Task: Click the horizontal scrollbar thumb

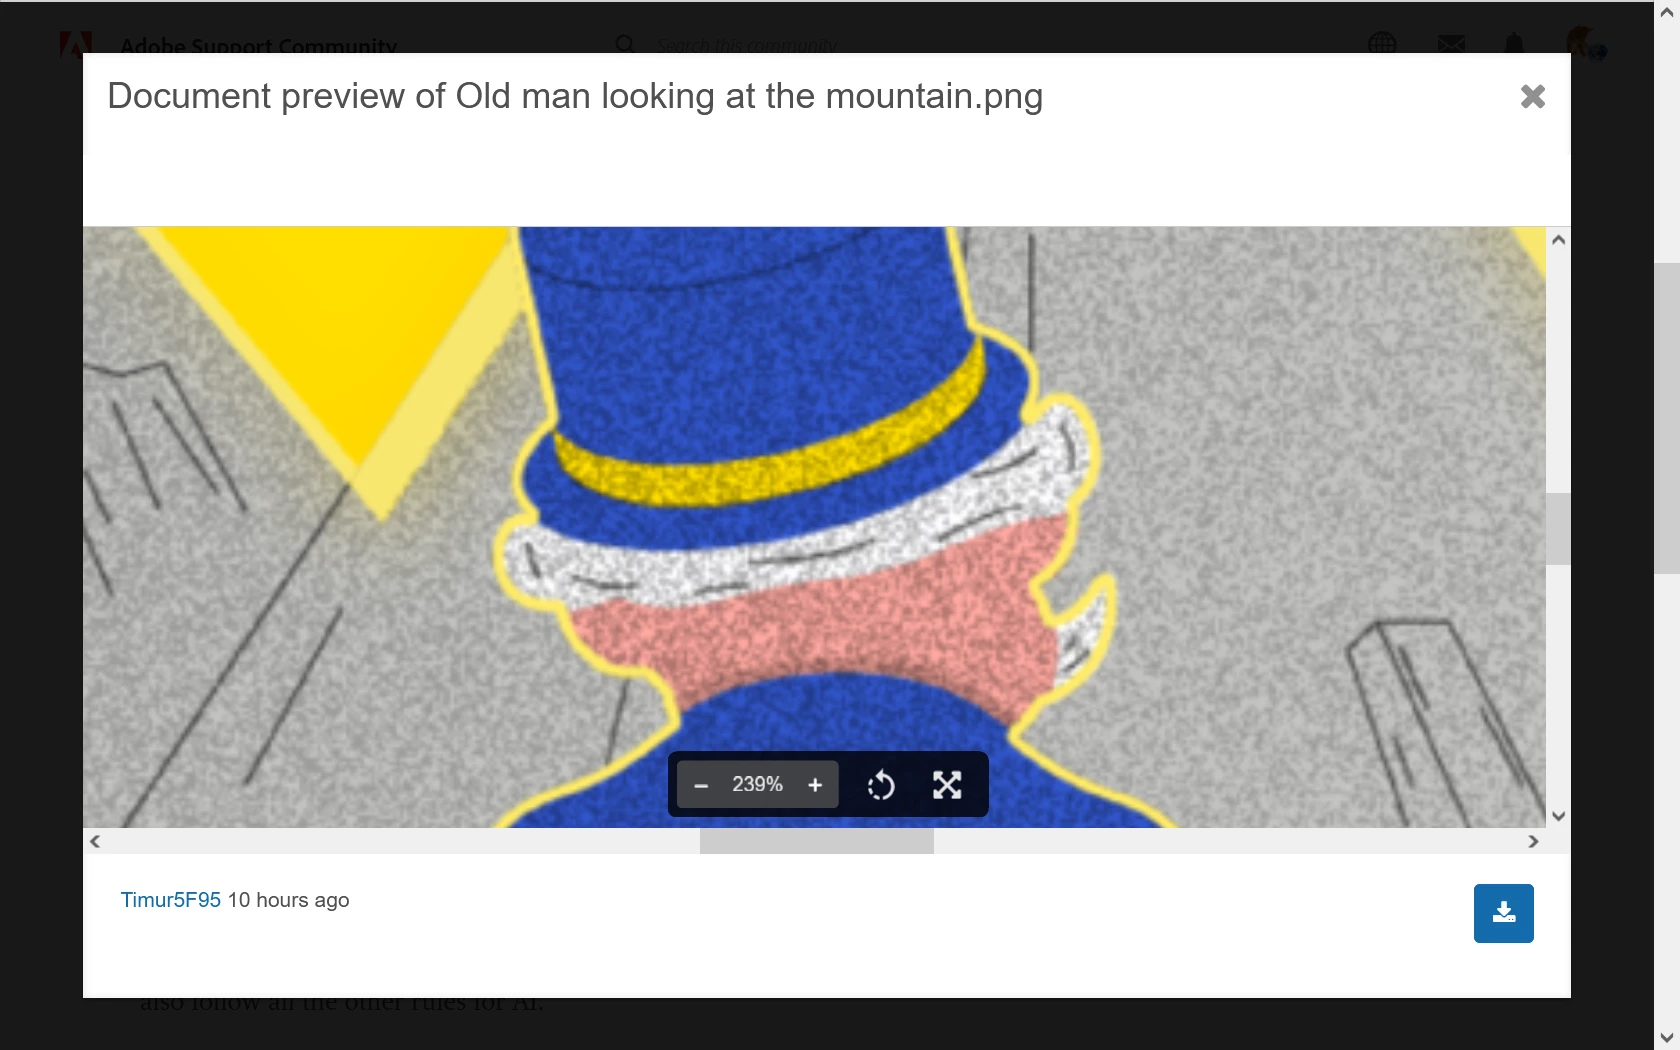Action: pyautogui.click(x=817, y=841)
